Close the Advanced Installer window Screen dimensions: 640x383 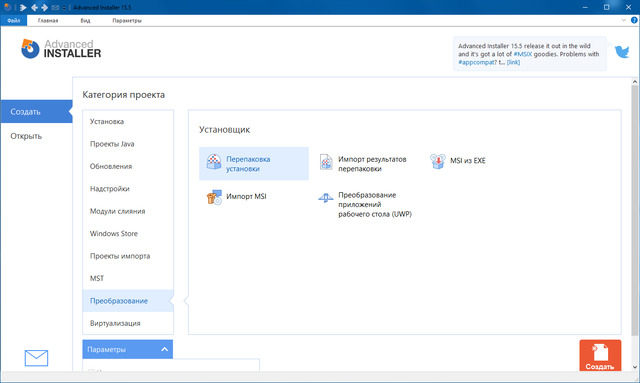click(x=629, y=7)
